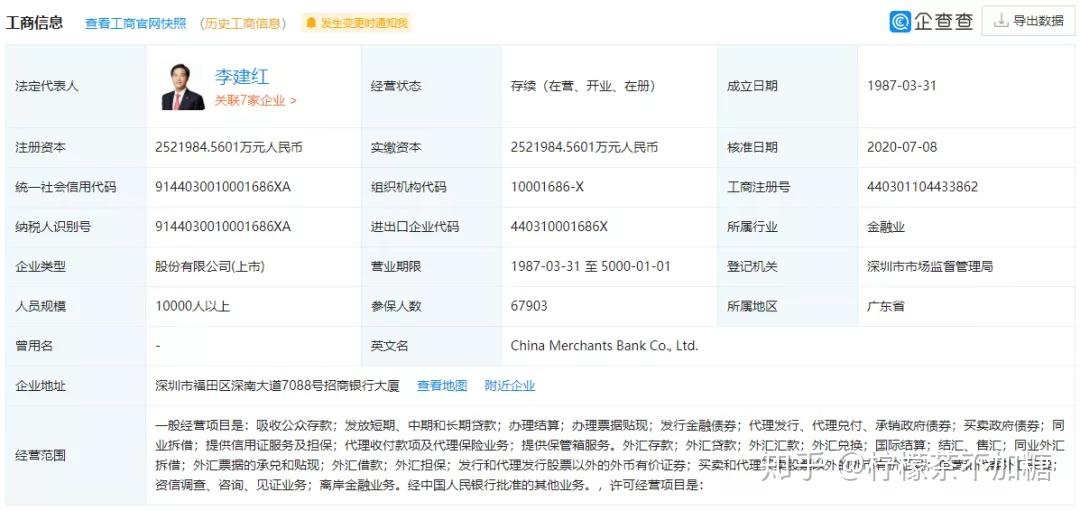Click the bell icon beside 发生变更时通知我

coord(312,23)
